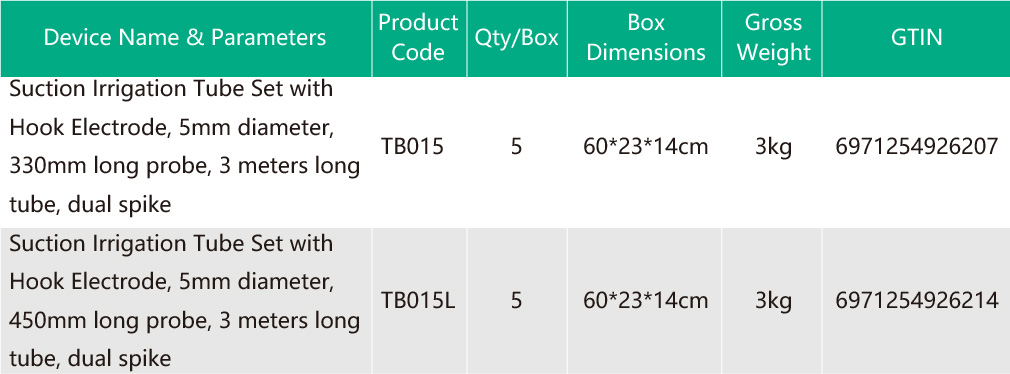Select quantity 5 in TB015L row
1010x374 pixels.
tap(517, 301)
